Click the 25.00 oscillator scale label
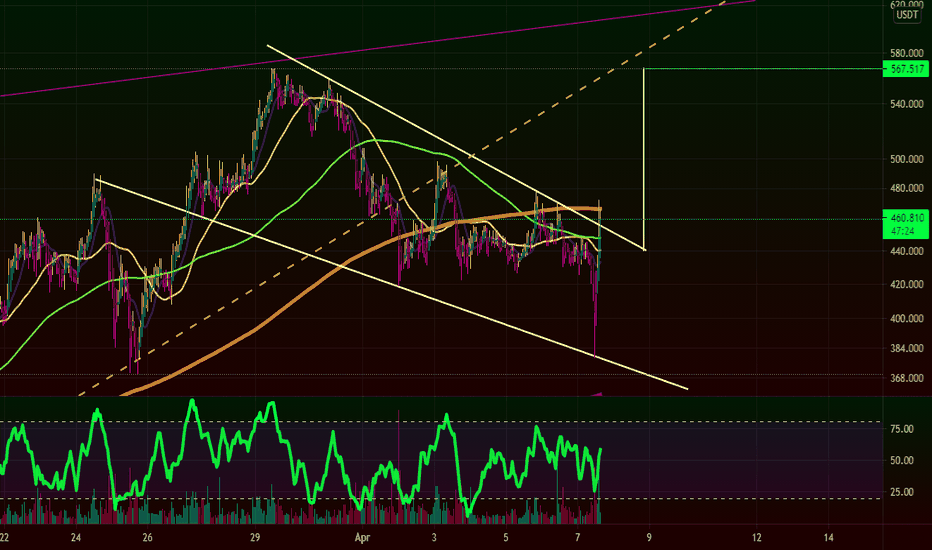932x550 pixels. 902,492
